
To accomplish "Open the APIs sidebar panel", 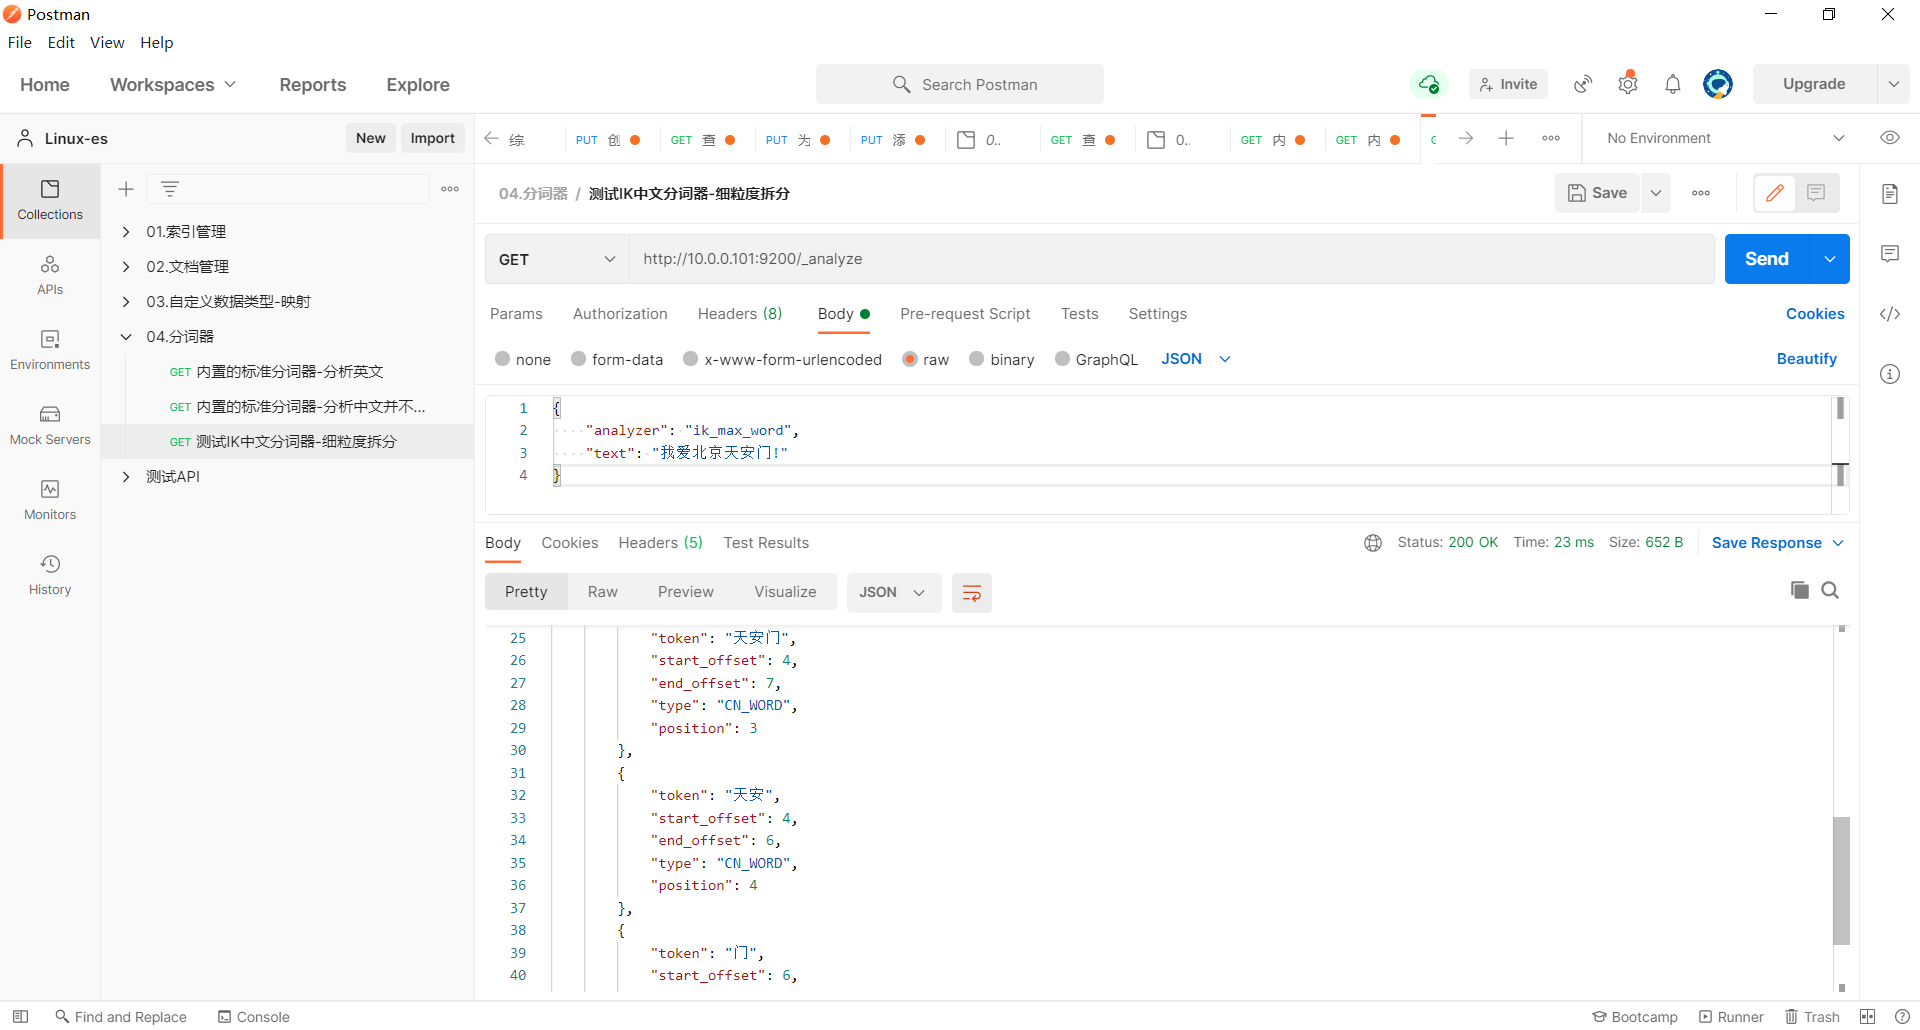I will click(50, 275).
